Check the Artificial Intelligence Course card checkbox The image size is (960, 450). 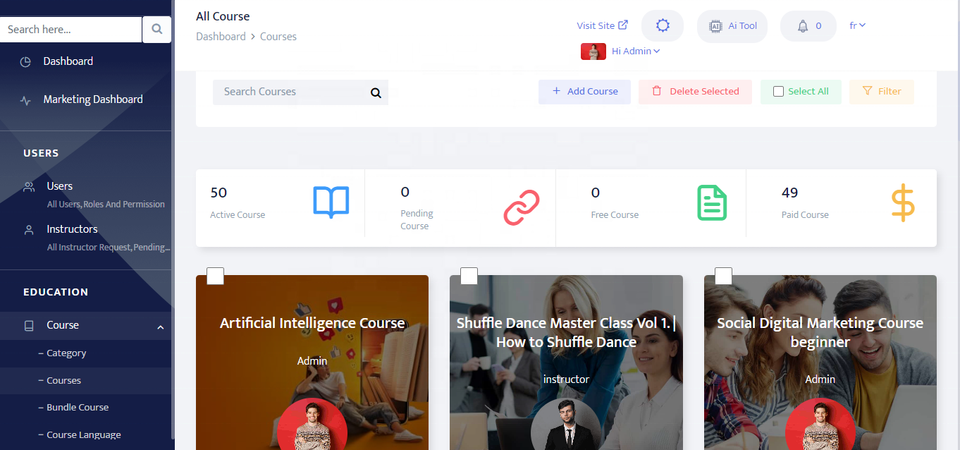click(x=215, y=276)
